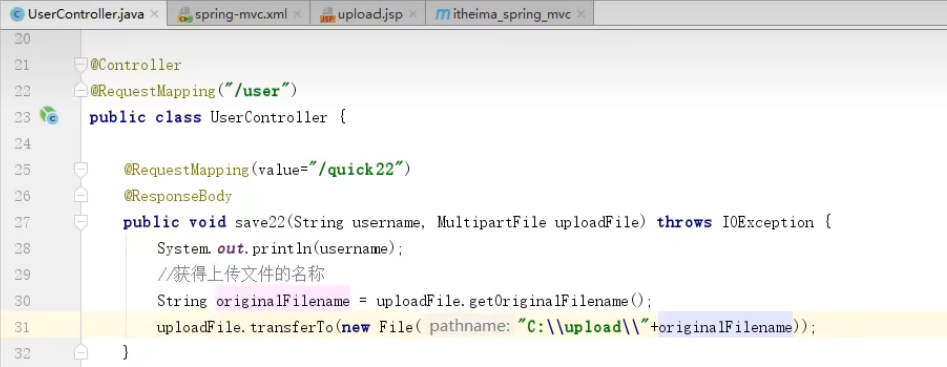Click the @ResponseBody annotation

[x=178, y=196]
